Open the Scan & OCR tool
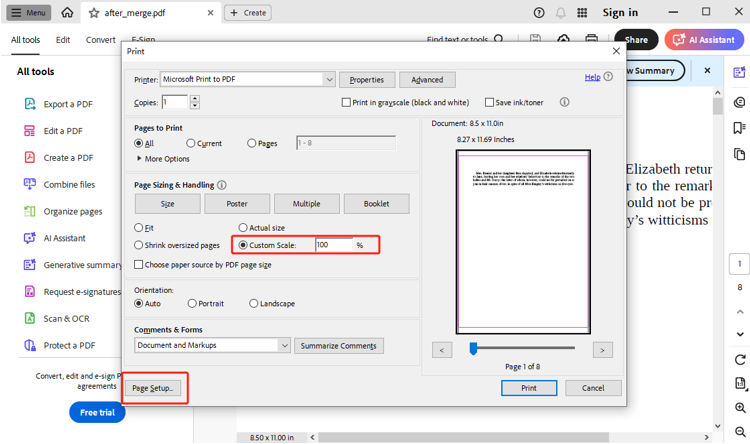750x444 pixels. pos(56,318)
